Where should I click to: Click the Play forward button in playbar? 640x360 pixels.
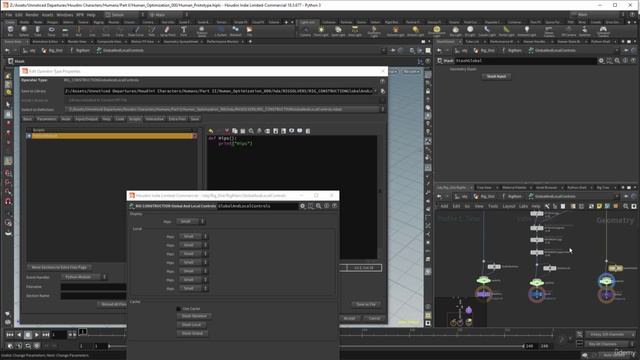click(x=37, y=335)
